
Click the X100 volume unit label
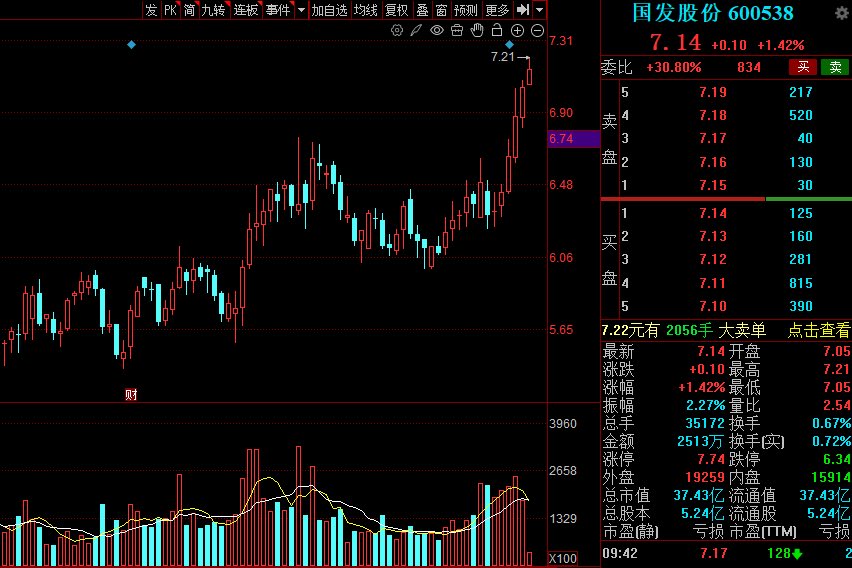(x=563, y=559)
